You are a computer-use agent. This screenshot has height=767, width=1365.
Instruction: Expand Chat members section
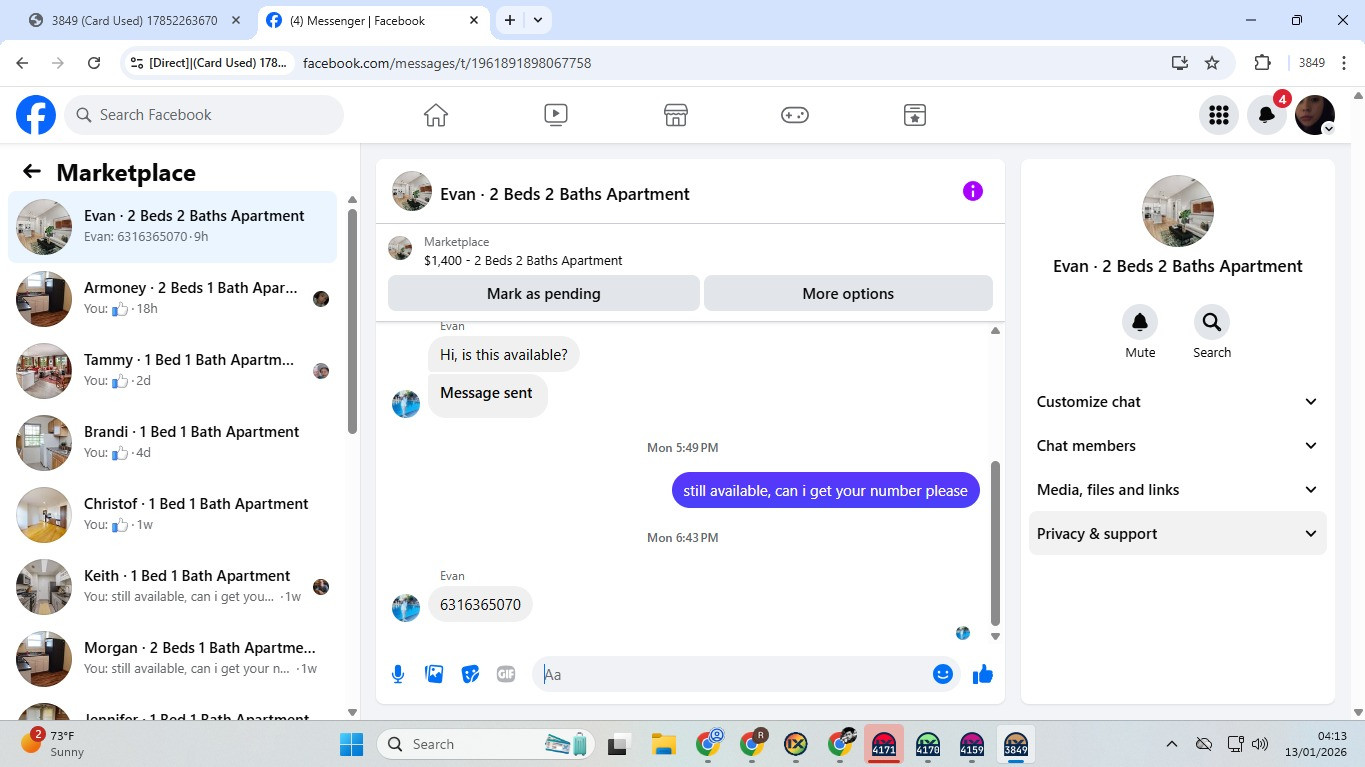click(1178, 446)
